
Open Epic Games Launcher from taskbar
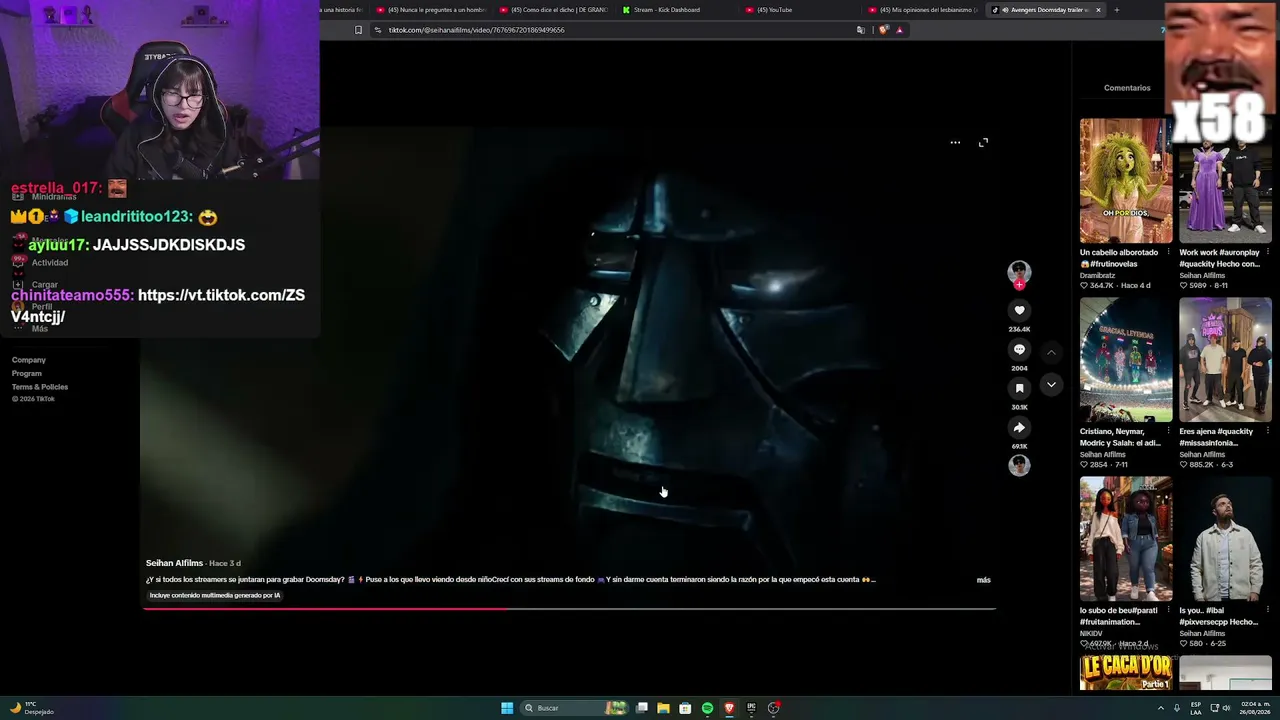[x=751, y=708]
